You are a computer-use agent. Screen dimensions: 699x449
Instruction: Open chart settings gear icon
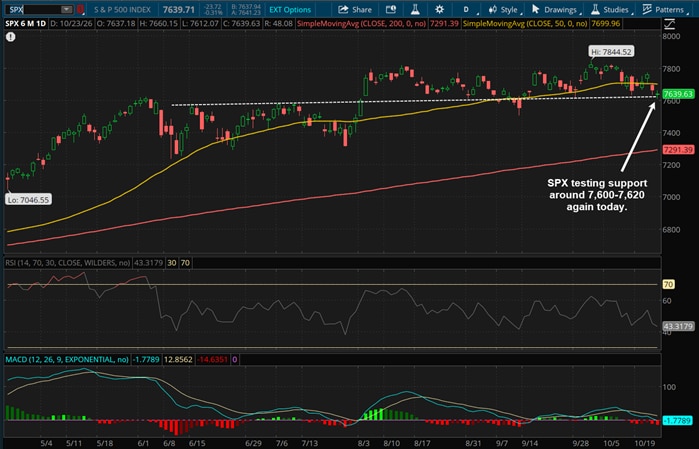point(439,9)
